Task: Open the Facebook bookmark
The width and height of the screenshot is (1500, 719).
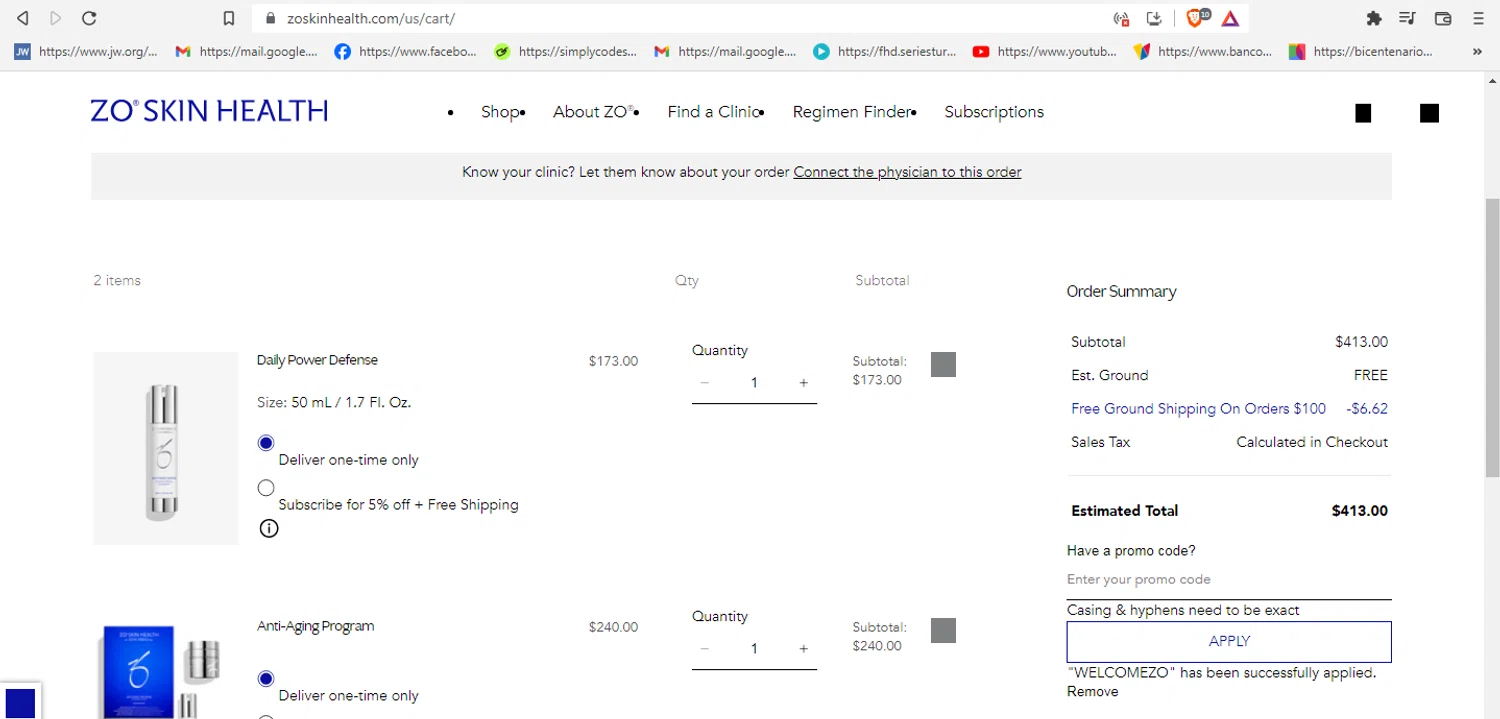Action: coord(406,52)
